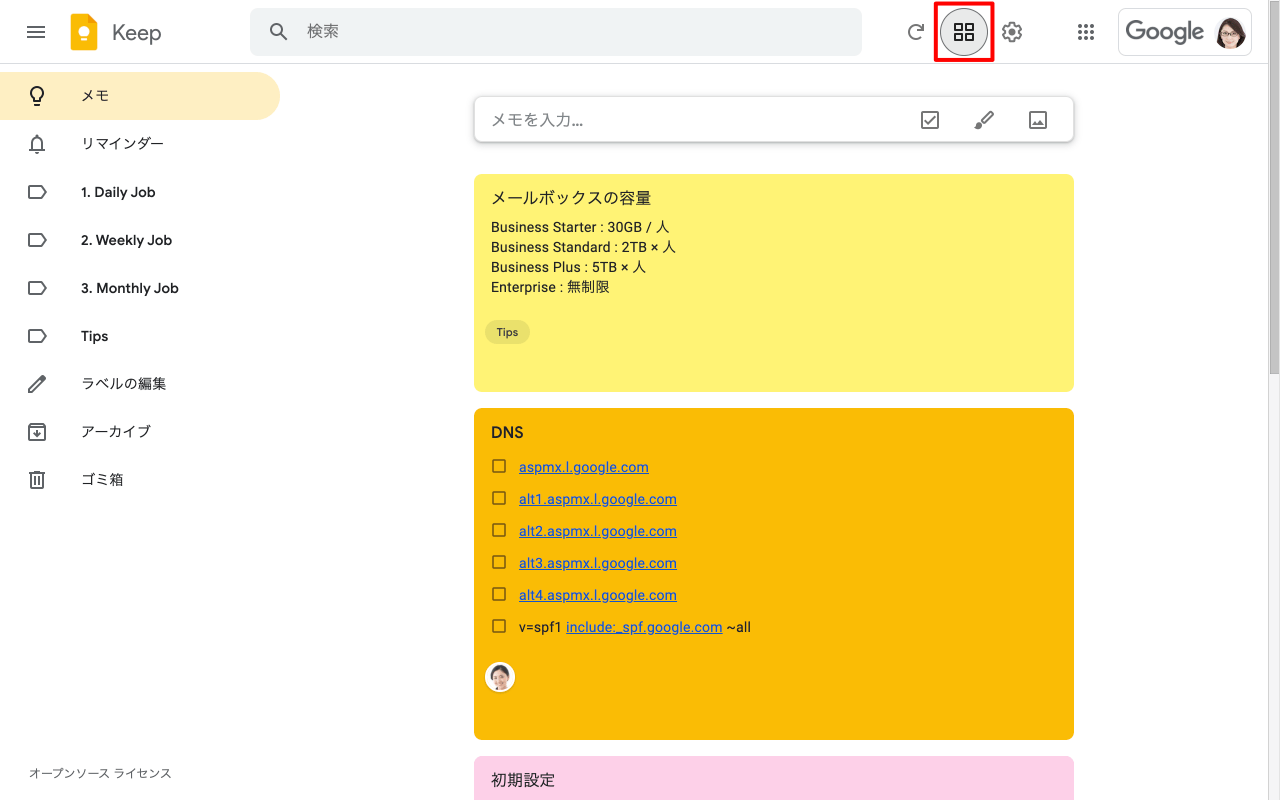1280x800 pixels.
Task: Select the 1. Daily Job label
Action: click(118, 192)
